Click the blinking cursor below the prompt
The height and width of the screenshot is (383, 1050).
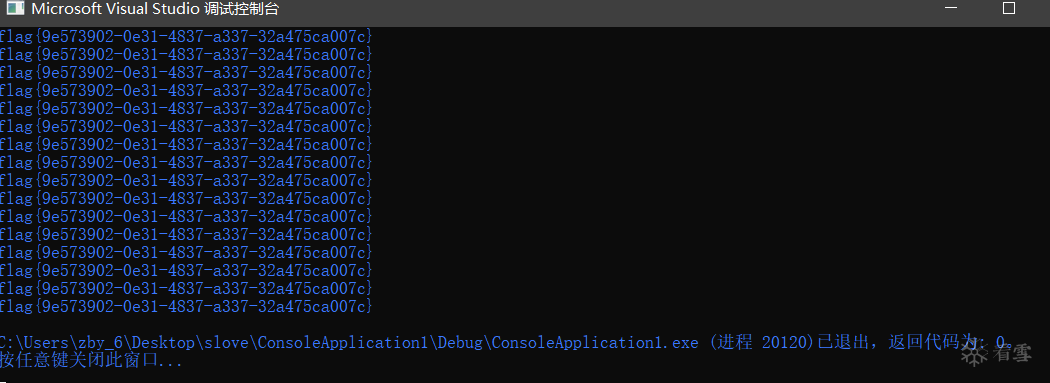4,381
